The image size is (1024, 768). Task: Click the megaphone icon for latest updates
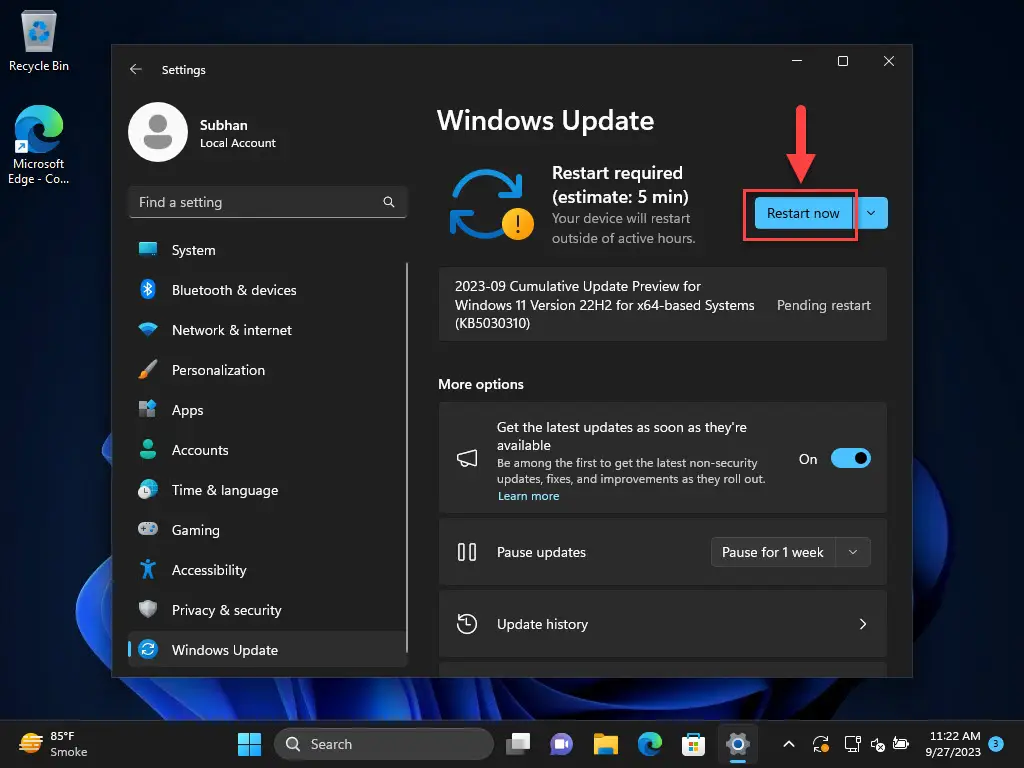pyautogui.click(x=467, y=458)
